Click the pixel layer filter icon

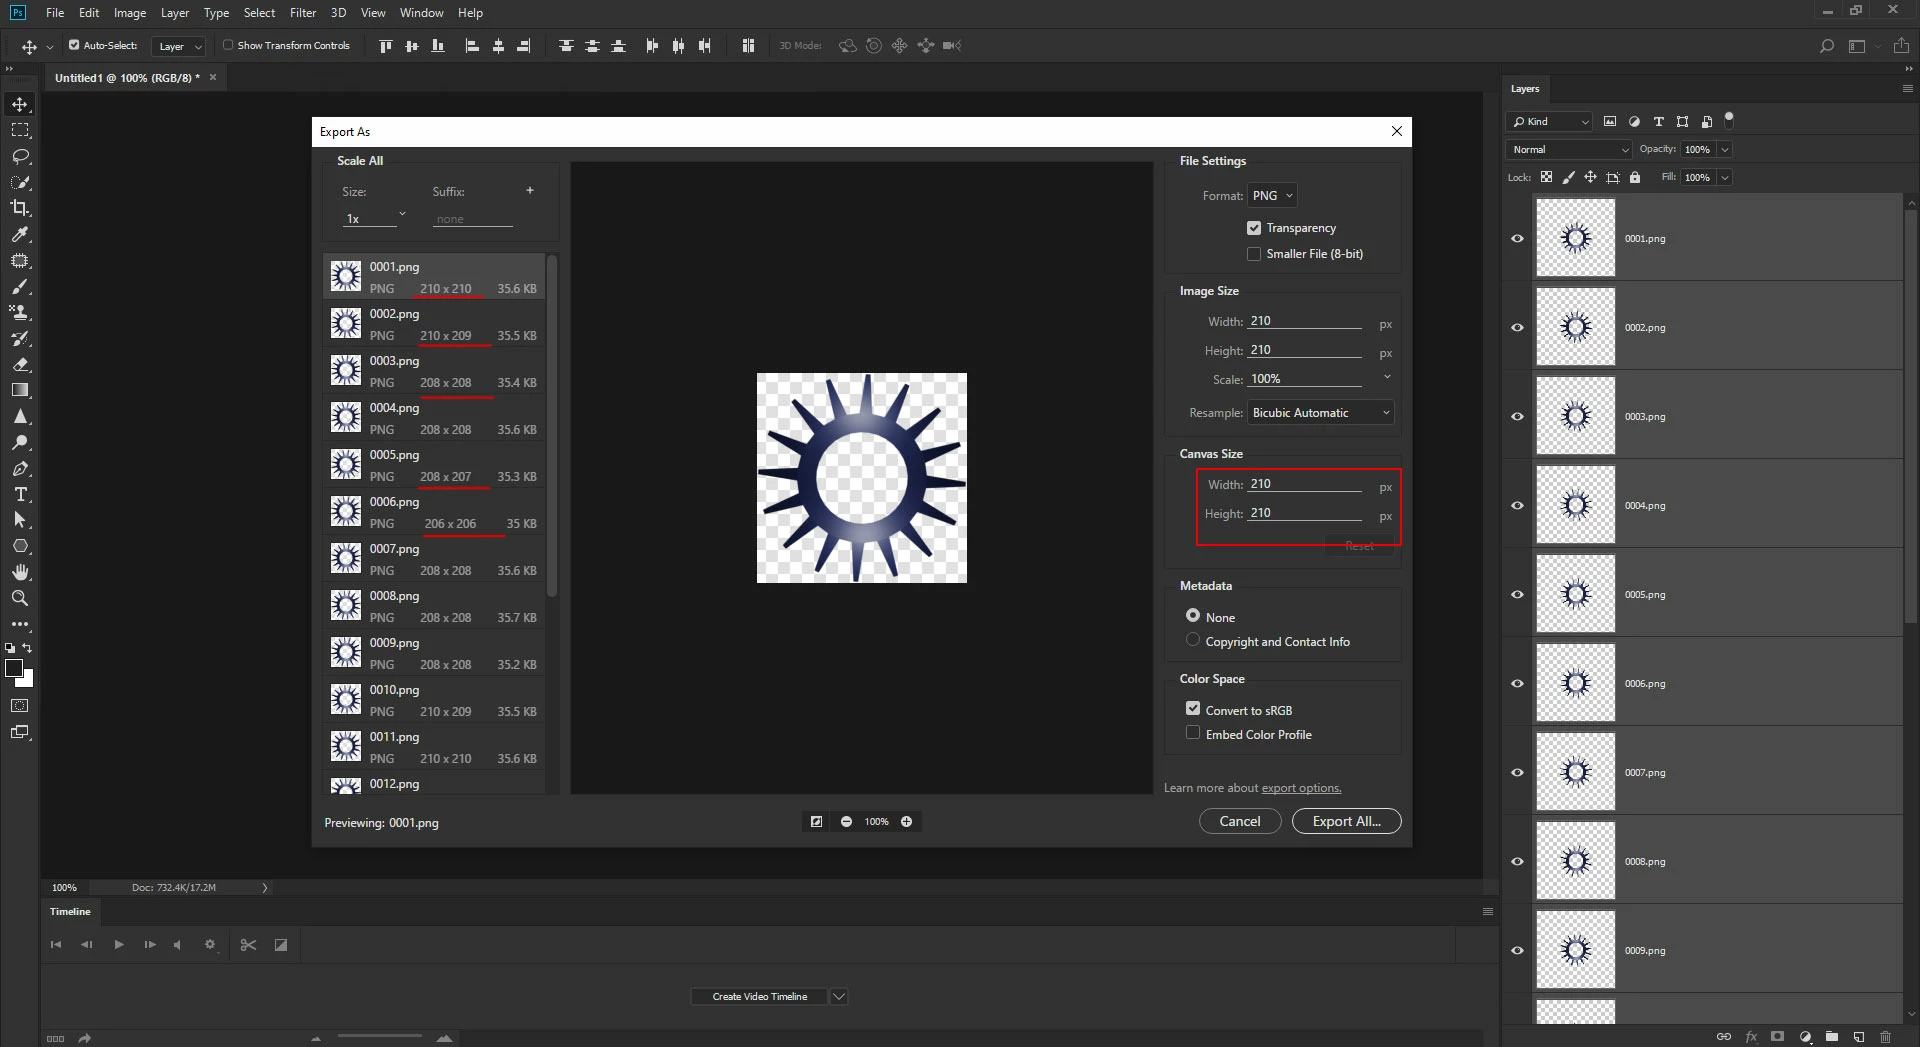(1610, 121)
